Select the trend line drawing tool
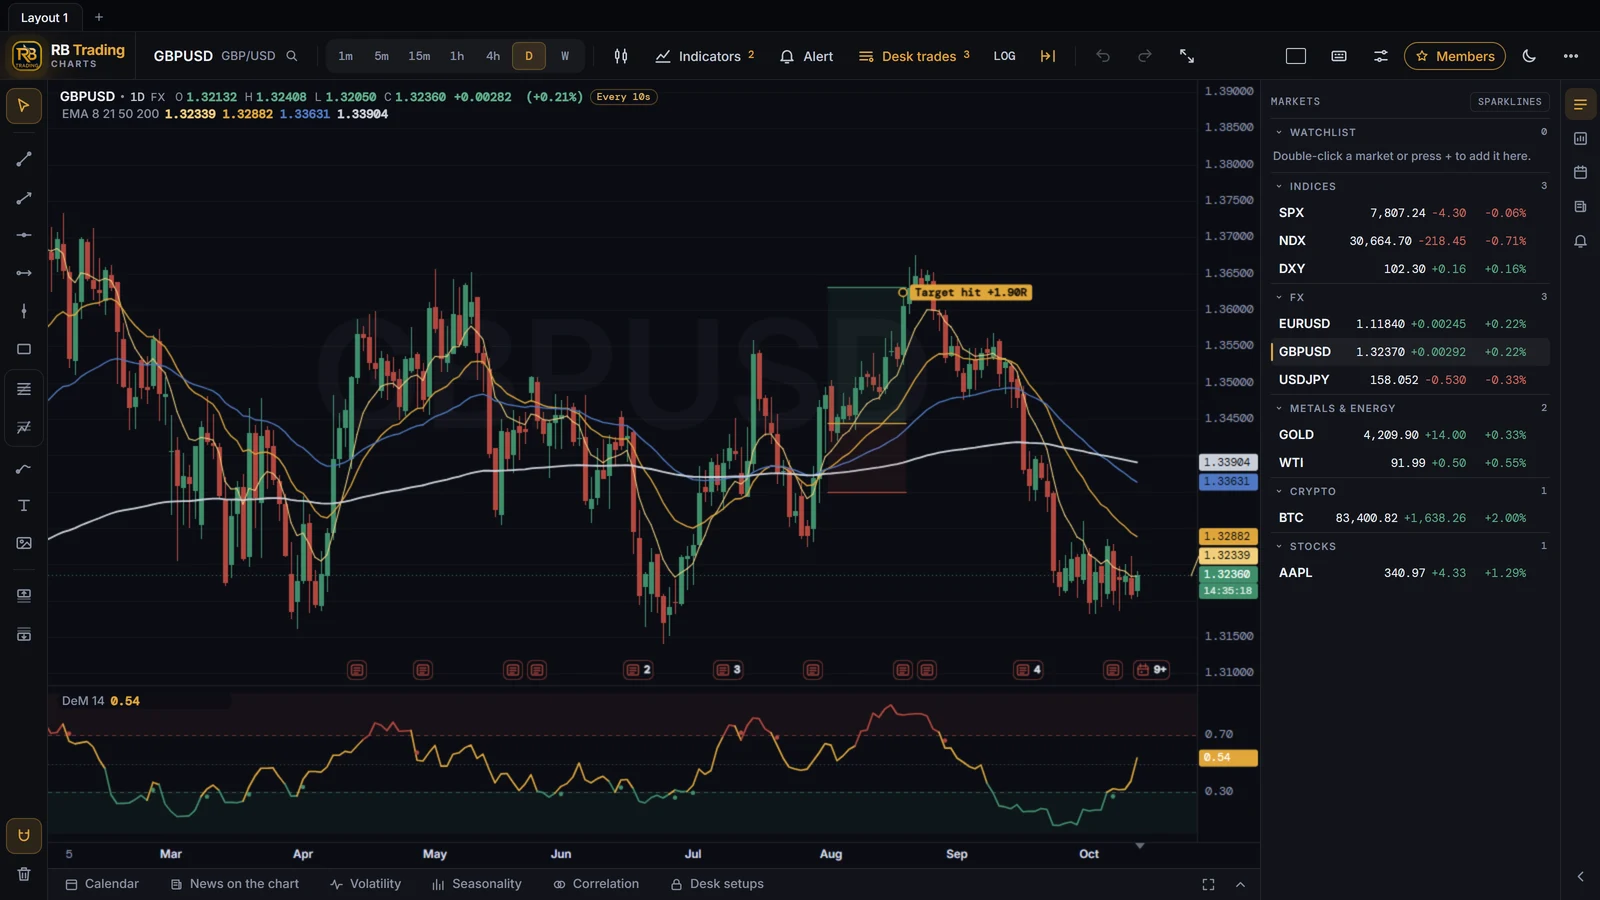 [24, 159]
